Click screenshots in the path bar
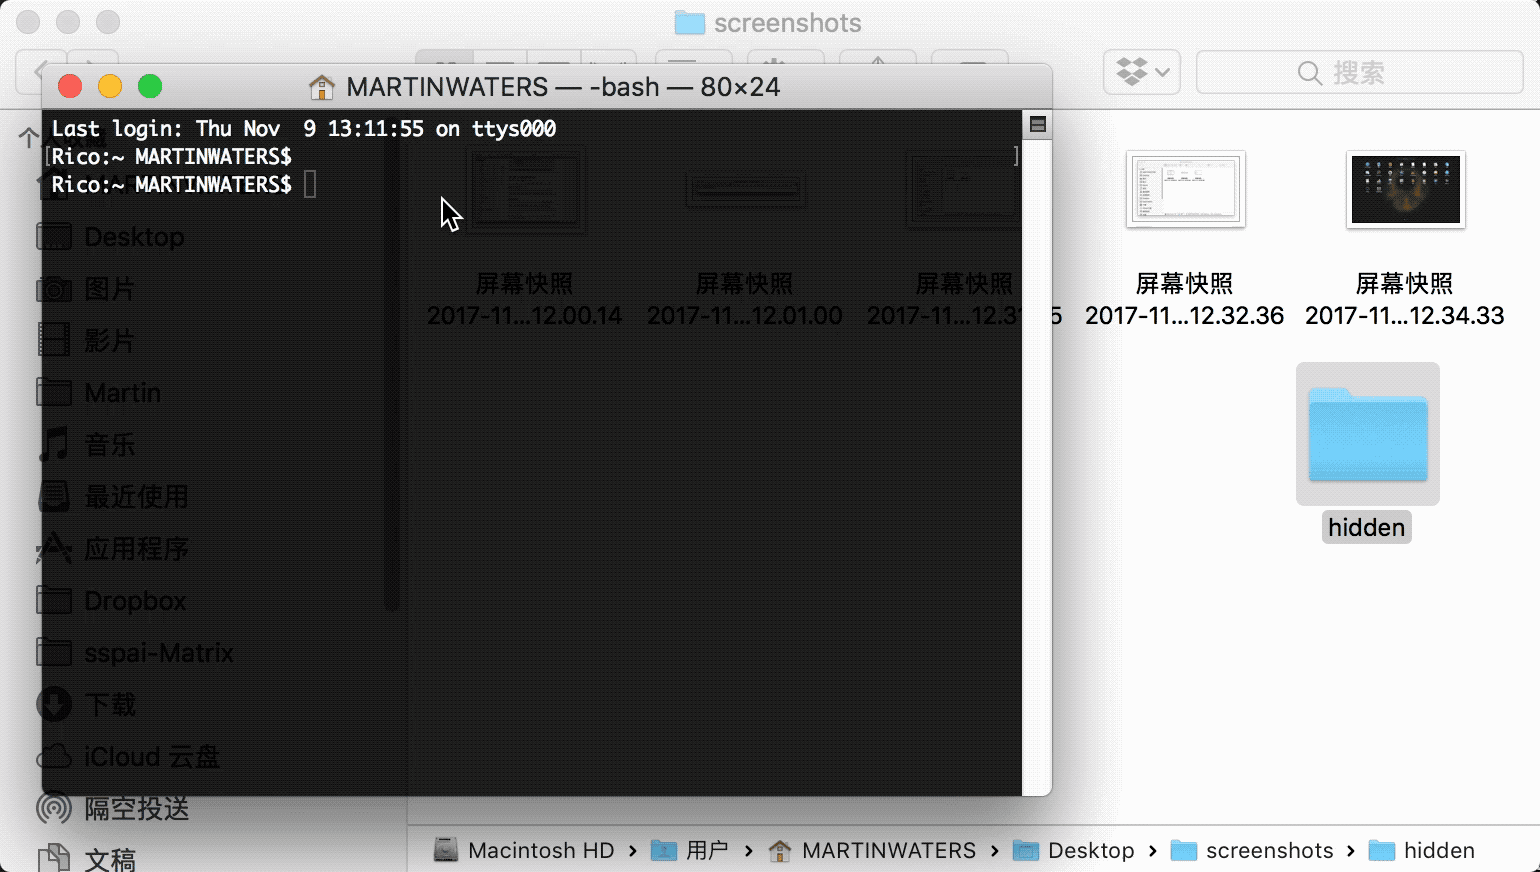The width and height of the screenshot is (1540, 872). click(x=1268, y=850)
